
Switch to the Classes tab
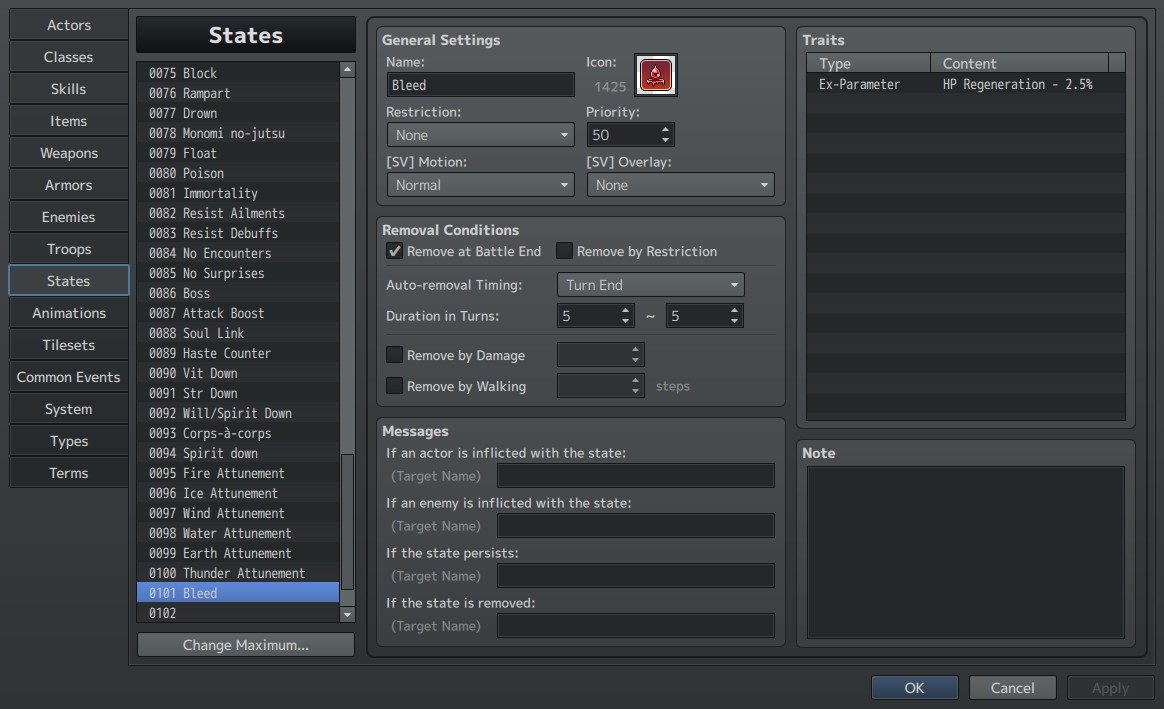click(68, 57)
